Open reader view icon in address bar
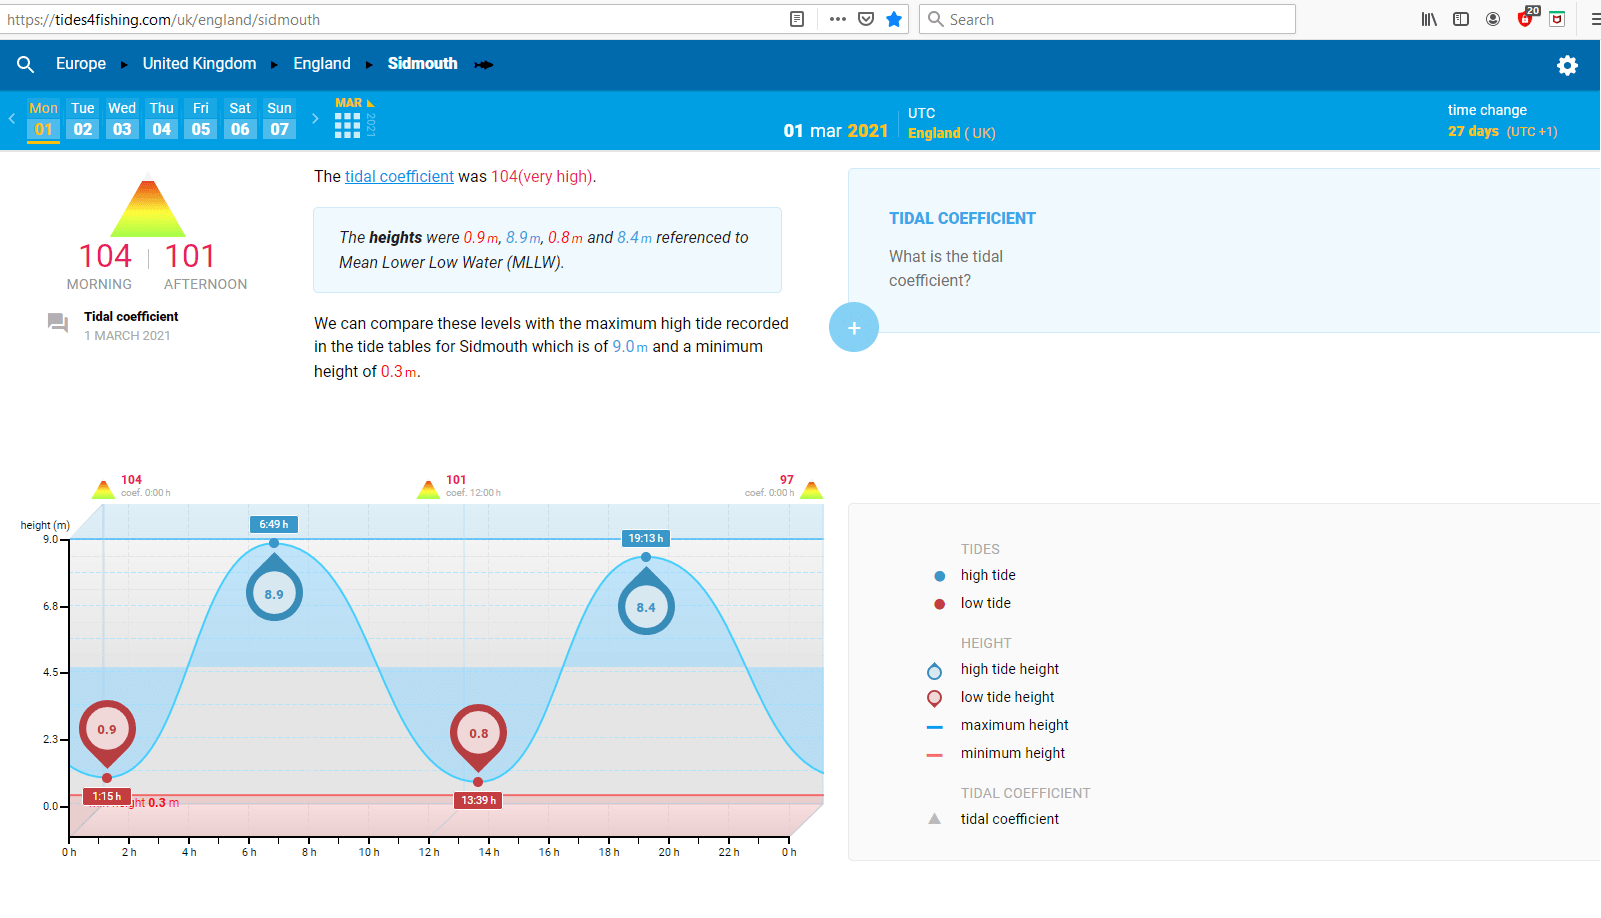 click(x=797, y=19)
